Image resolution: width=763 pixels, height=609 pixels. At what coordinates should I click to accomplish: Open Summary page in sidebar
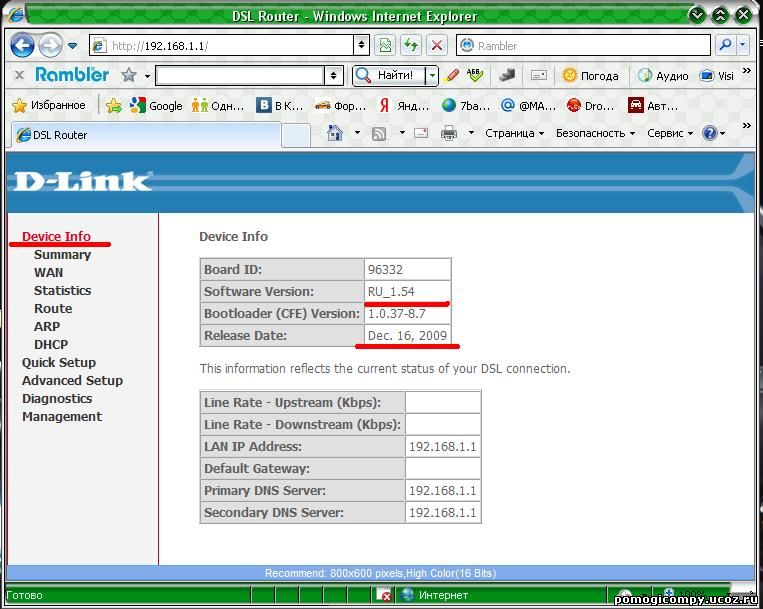coord(62,254)
